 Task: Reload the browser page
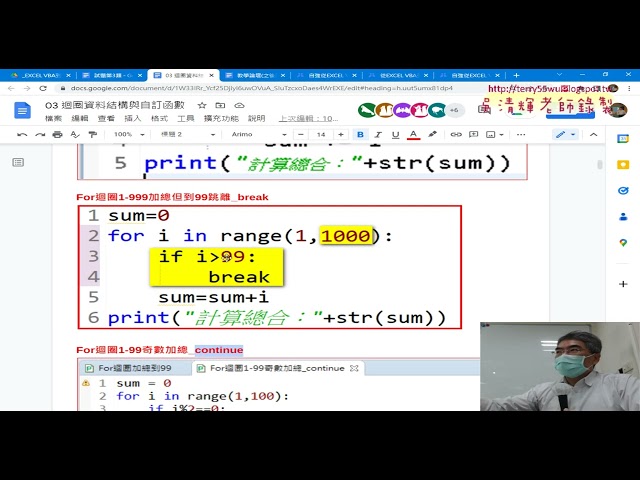click(43, 88)
